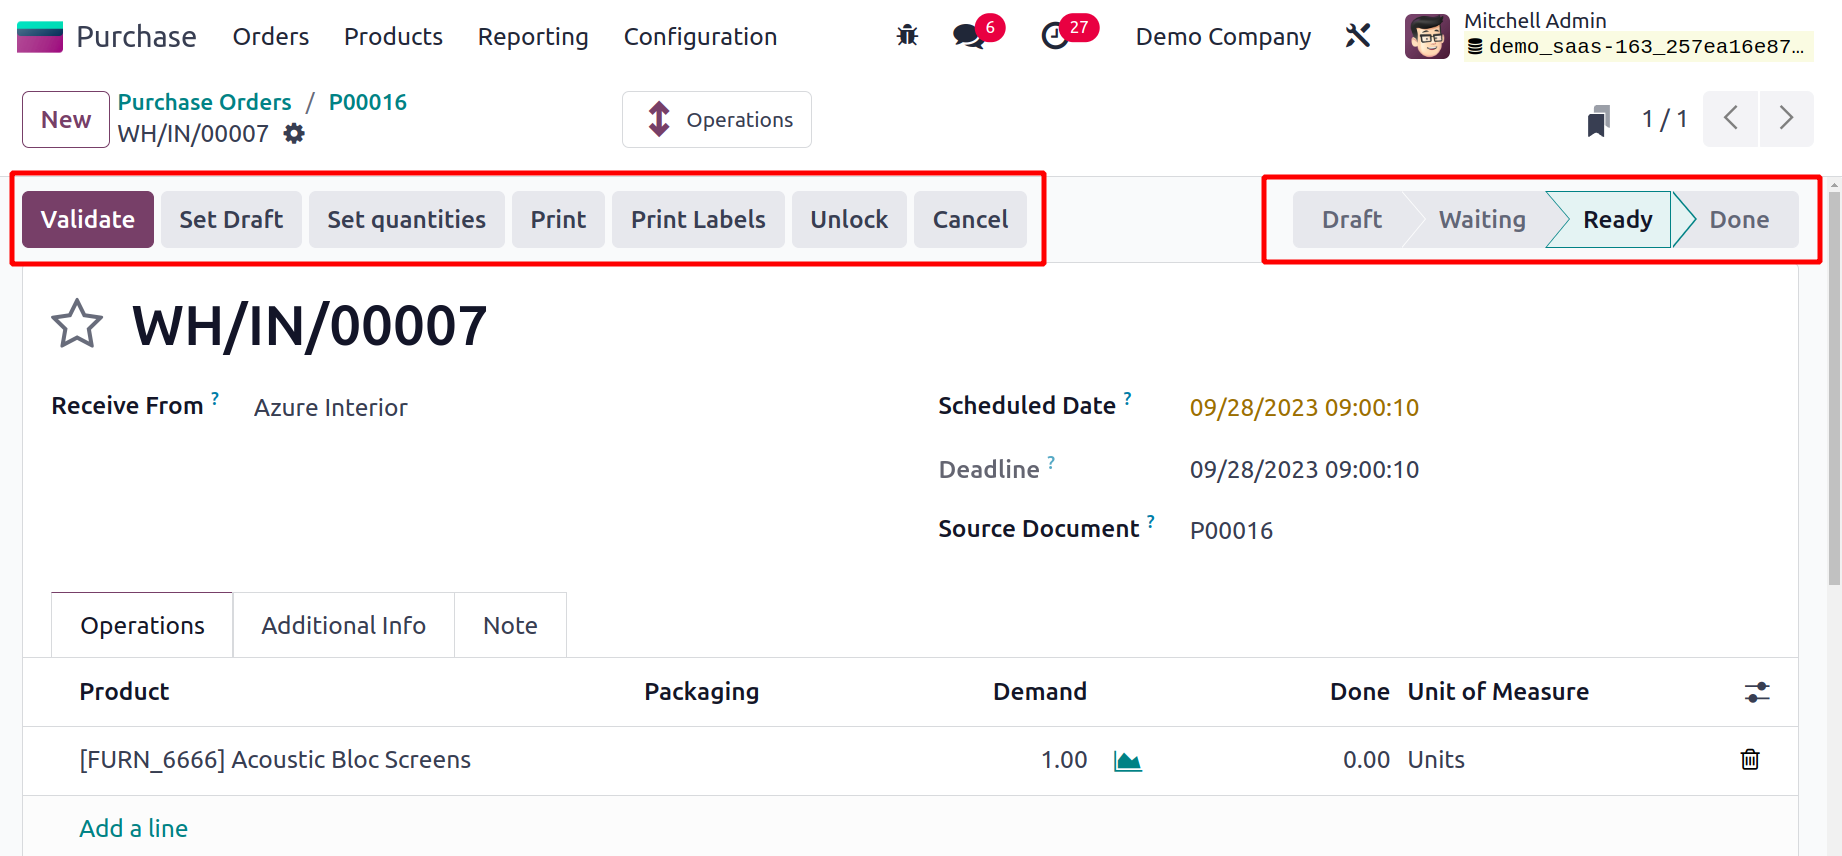Open the activities clock icon
Viewport: 1842px width, 856px height.
point(1055,37)
